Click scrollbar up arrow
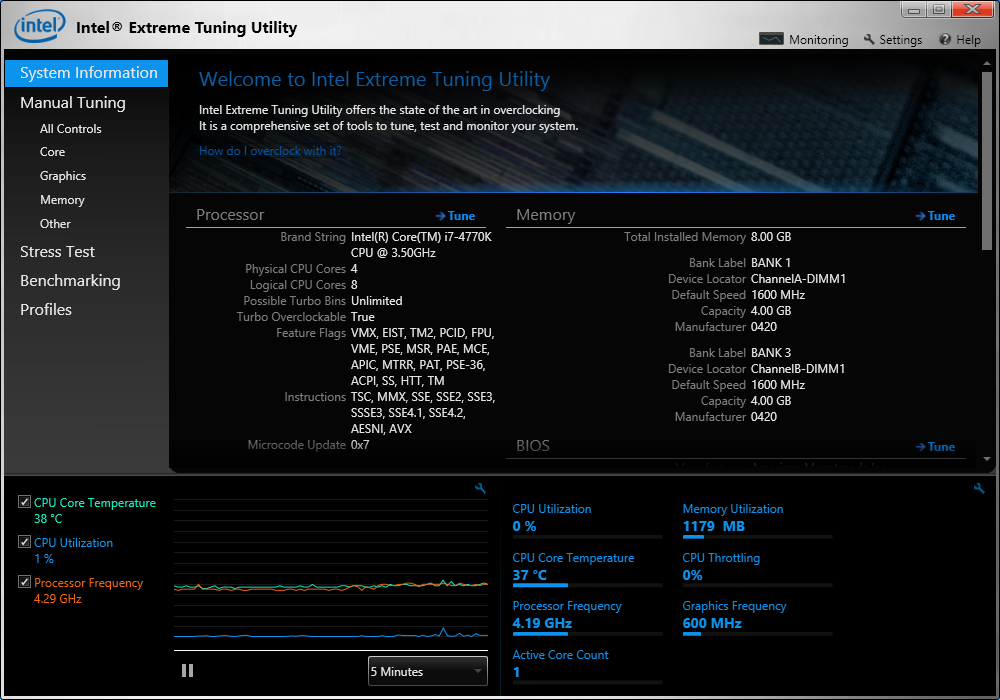This screenshot has height=700, width=1000. 987,64
